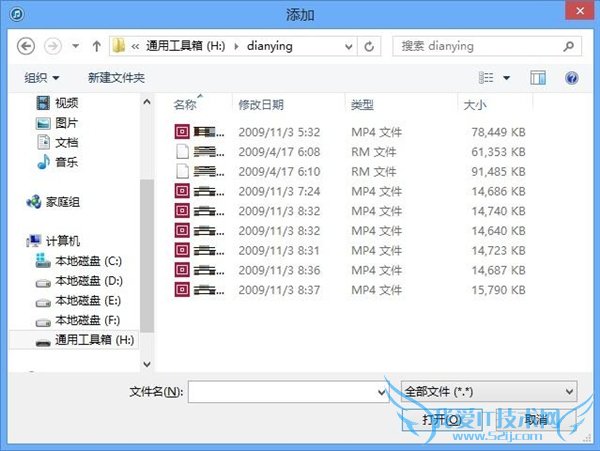This screenshot has height=451, width=600.
Task: Select 音乐 in navigation pane
Action: pyautogui.click(x=57, y=162)
